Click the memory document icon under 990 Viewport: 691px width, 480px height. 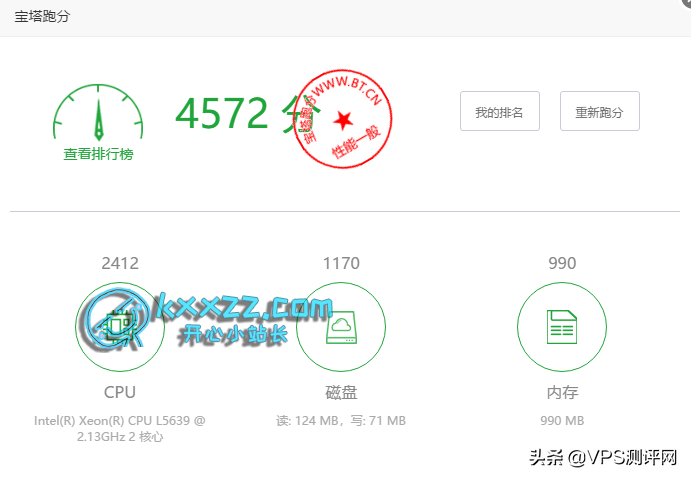click(x=562, y=327)
